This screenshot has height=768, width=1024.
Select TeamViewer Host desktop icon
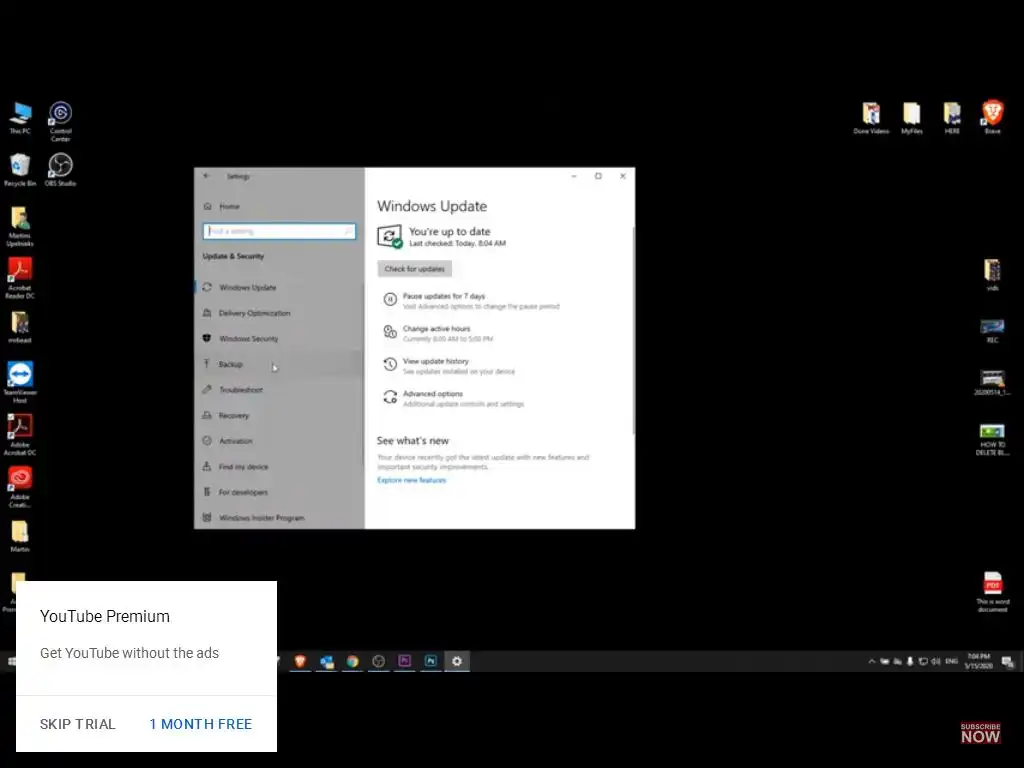click(x=20, y=383)
